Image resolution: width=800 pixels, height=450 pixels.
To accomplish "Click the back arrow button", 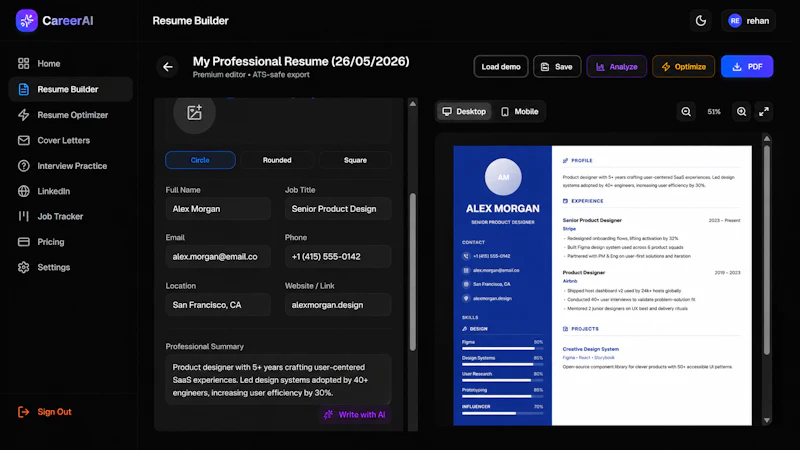I will tap(168, 67).
